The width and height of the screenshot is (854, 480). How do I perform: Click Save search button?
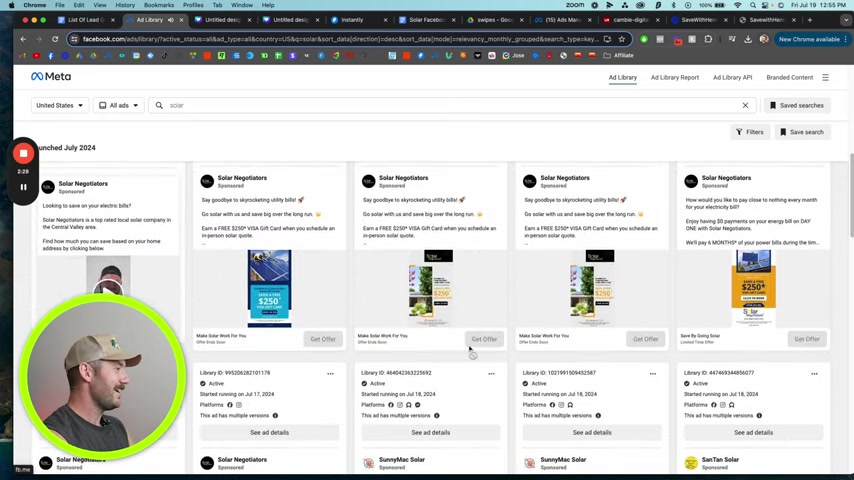click(x=802, y=132)
